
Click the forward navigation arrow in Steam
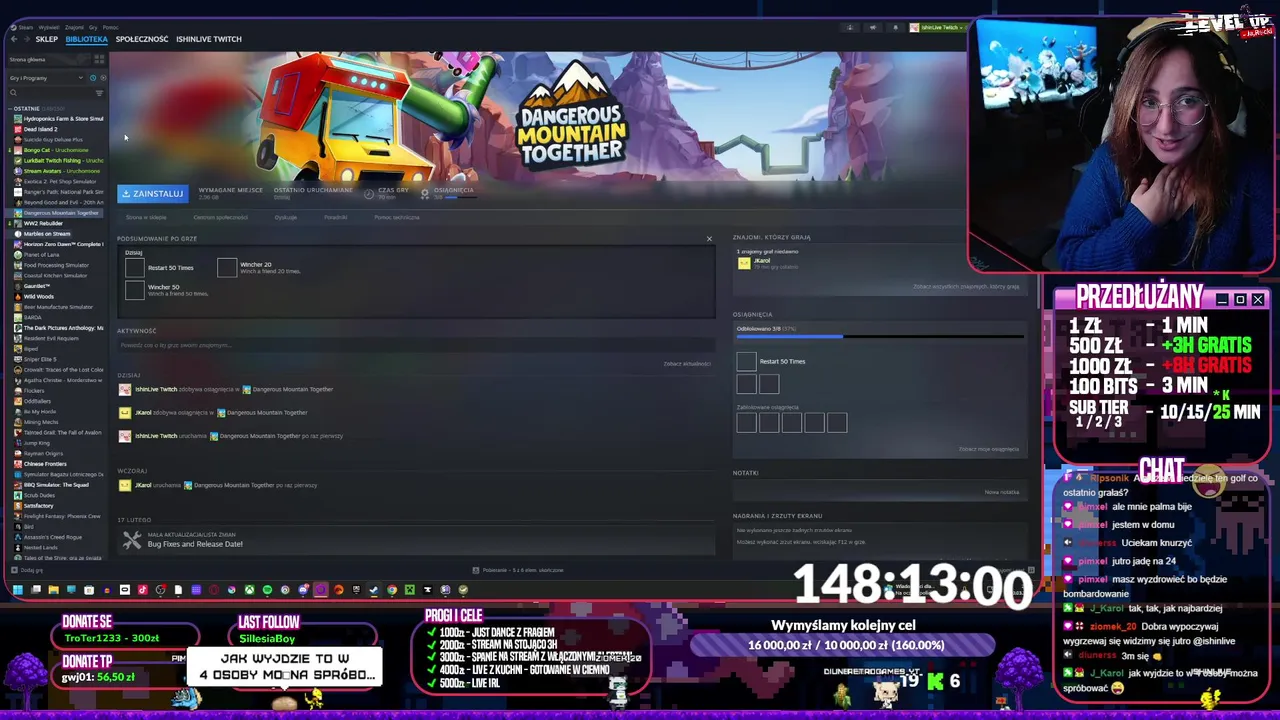pos(25,39)
